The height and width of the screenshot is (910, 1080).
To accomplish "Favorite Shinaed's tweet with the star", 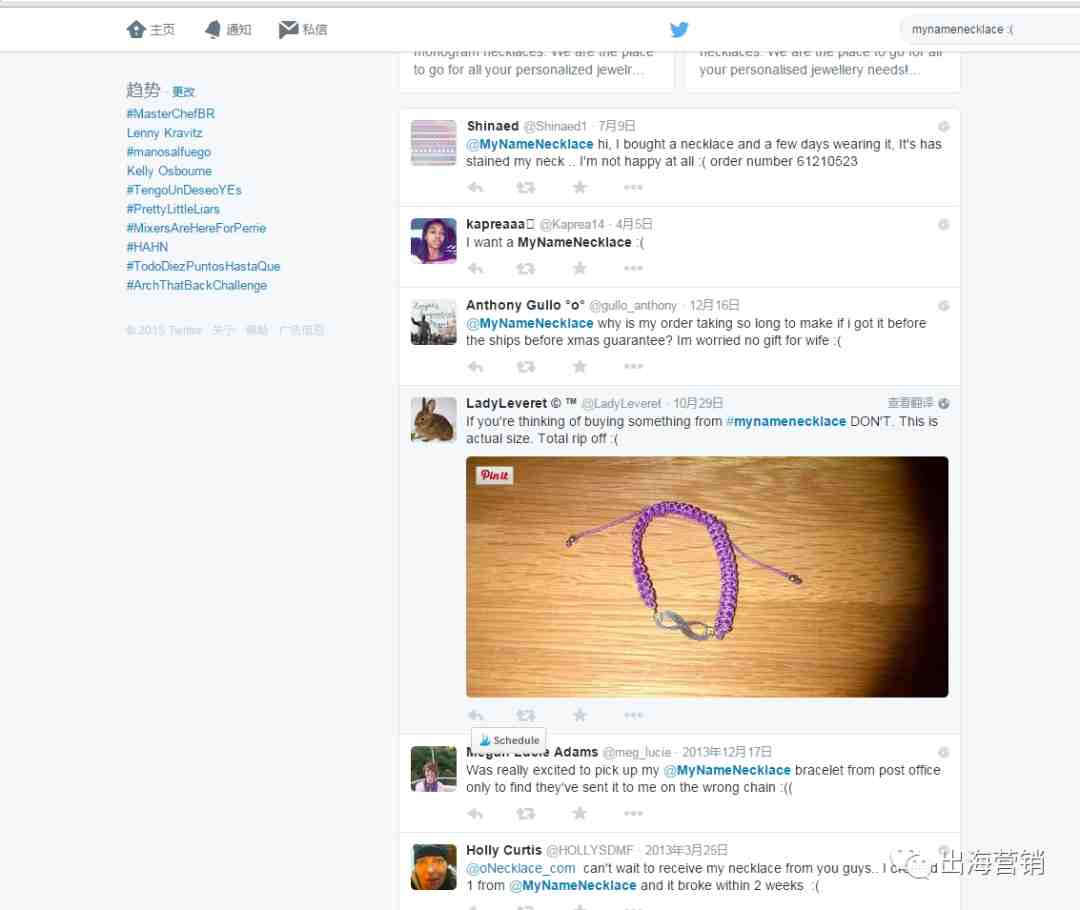I will pos(580,187).
